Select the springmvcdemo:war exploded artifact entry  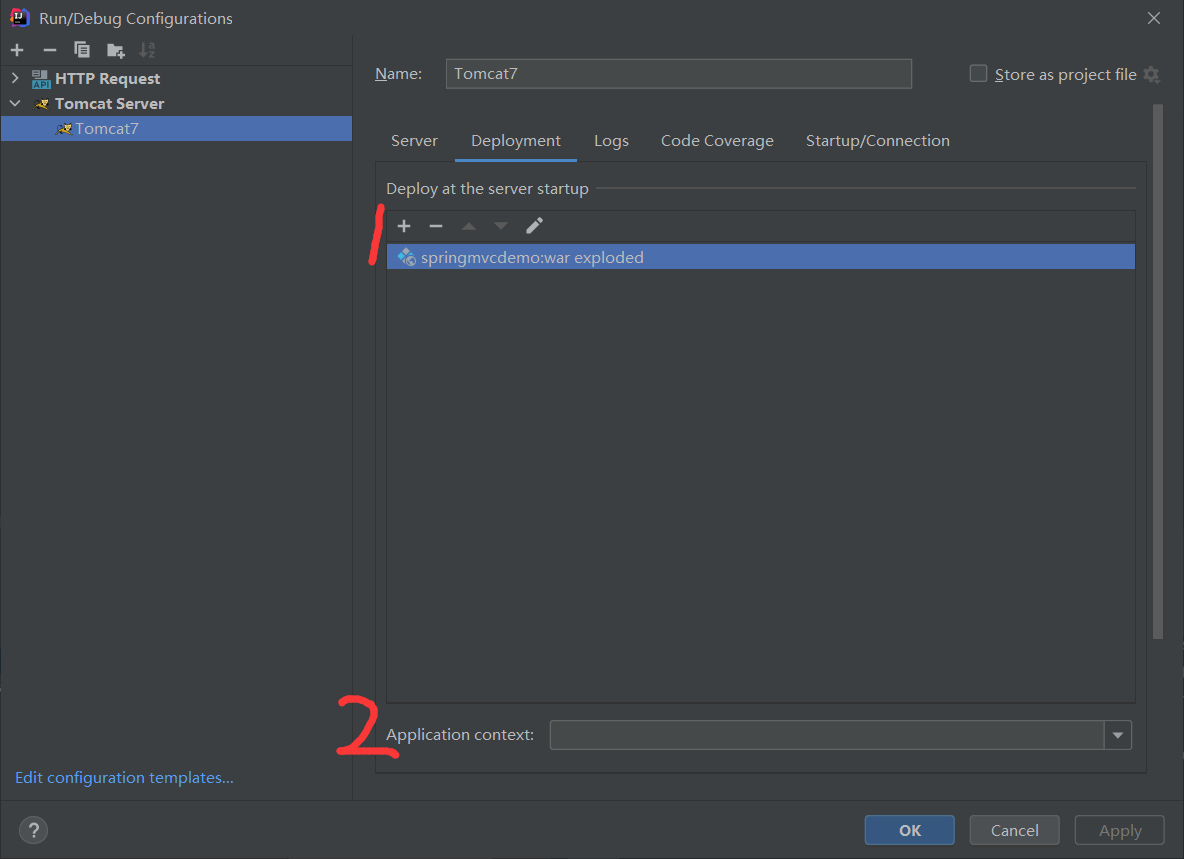(x=531, y=257)
